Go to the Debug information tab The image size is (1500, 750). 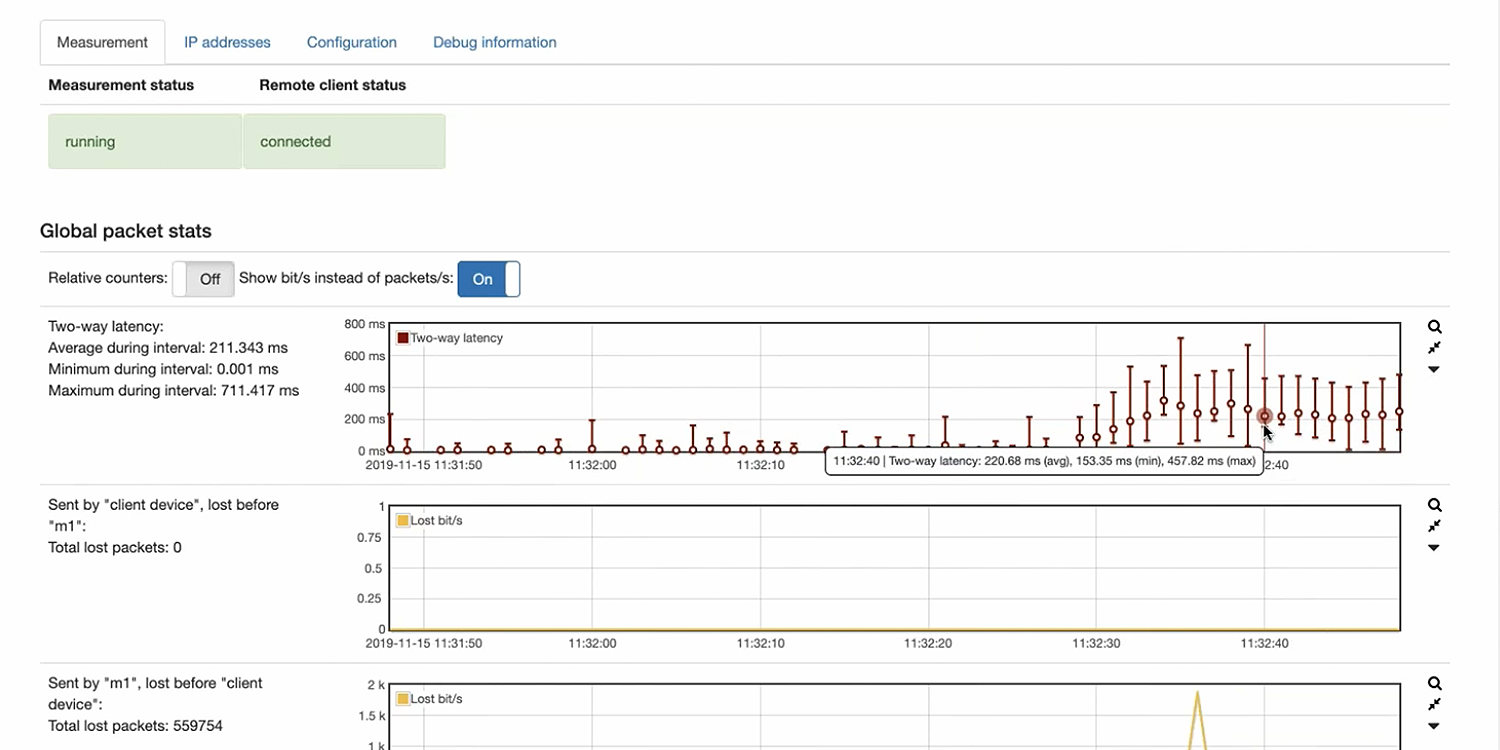coord(494,42)
